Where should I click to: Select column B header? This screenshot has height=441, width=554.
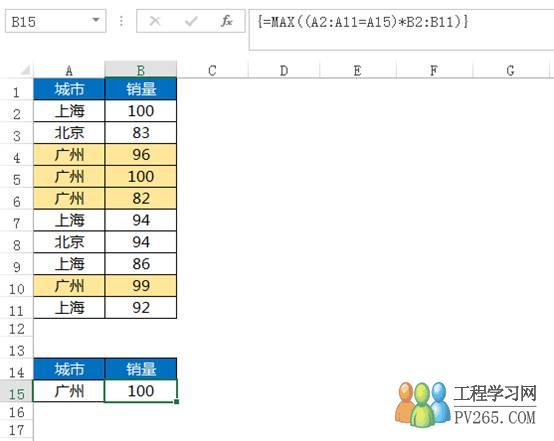coord(141,70)
